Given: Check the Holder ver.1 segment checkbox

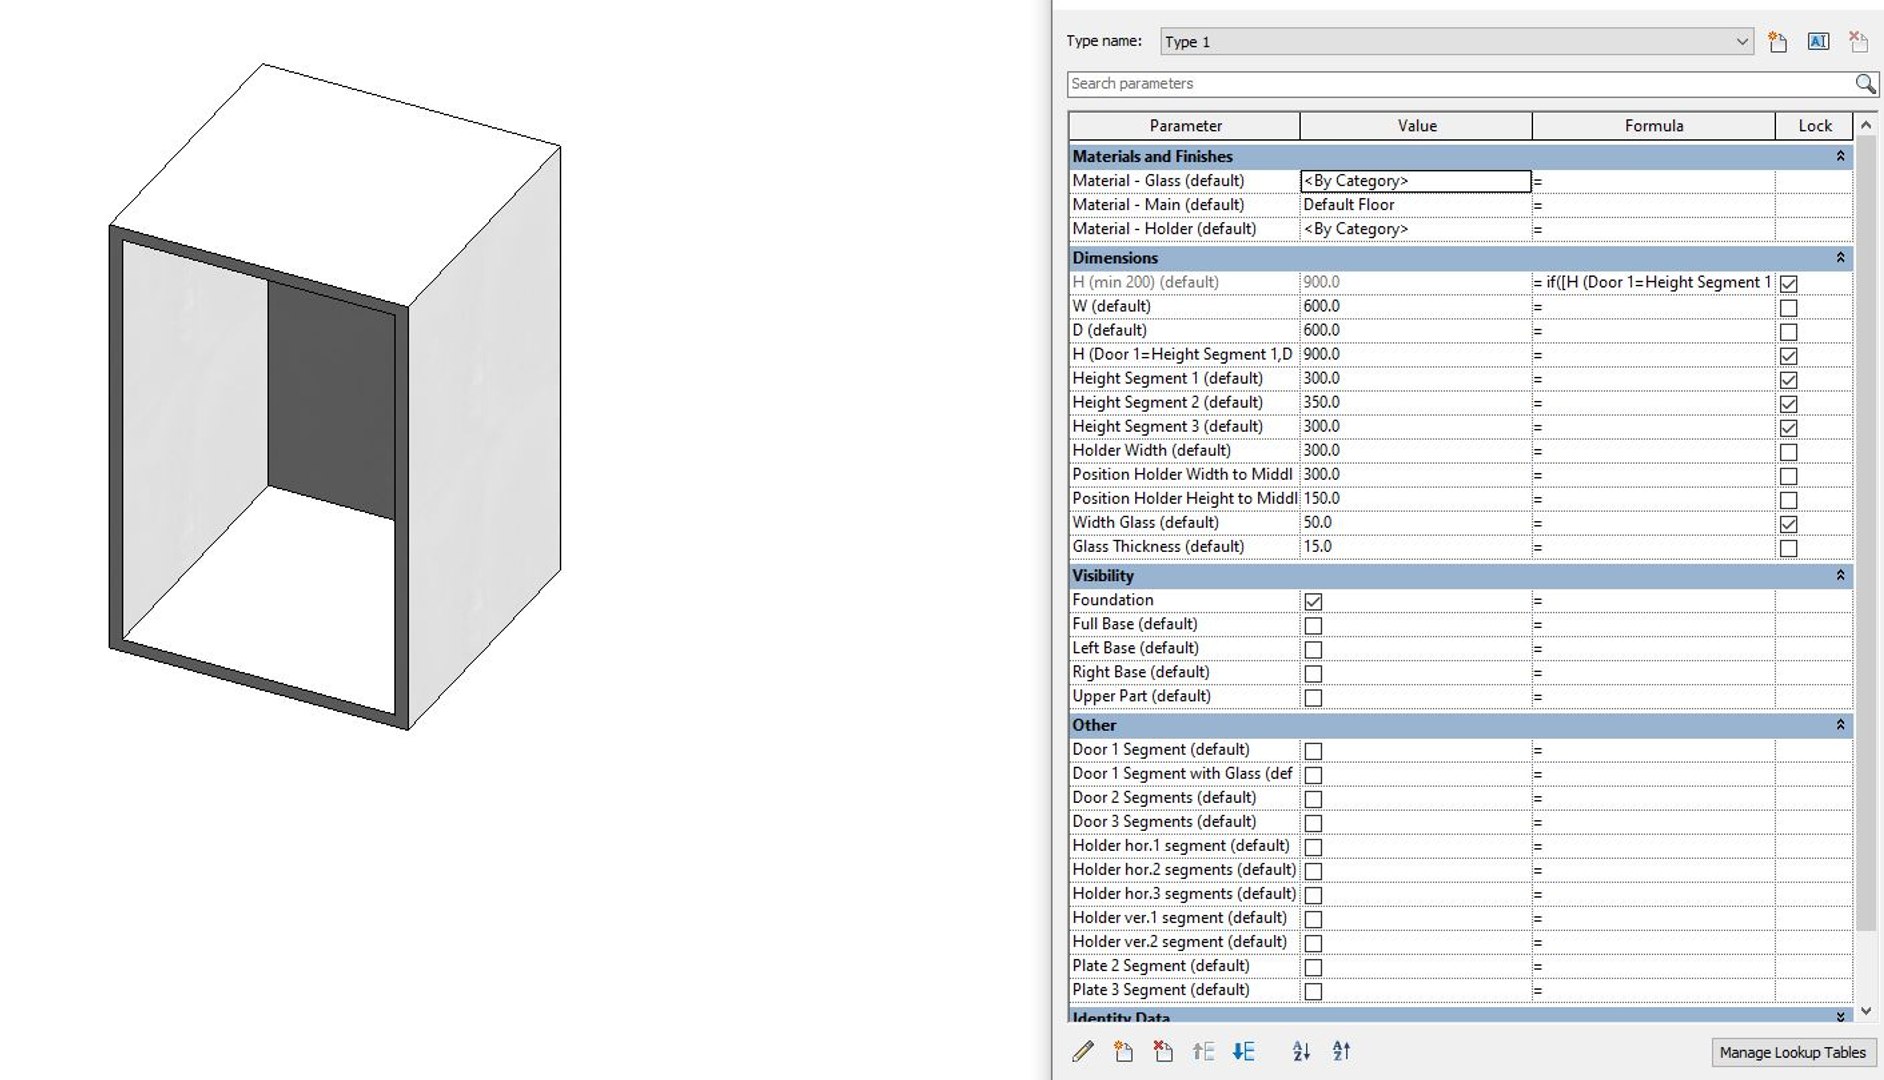Looking at the screenshot, I should click(1313, 919).
